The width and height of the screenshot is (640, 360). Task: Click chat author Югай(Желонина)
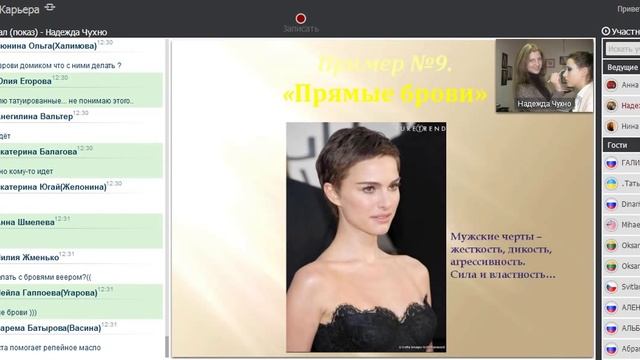click(53, 187)
